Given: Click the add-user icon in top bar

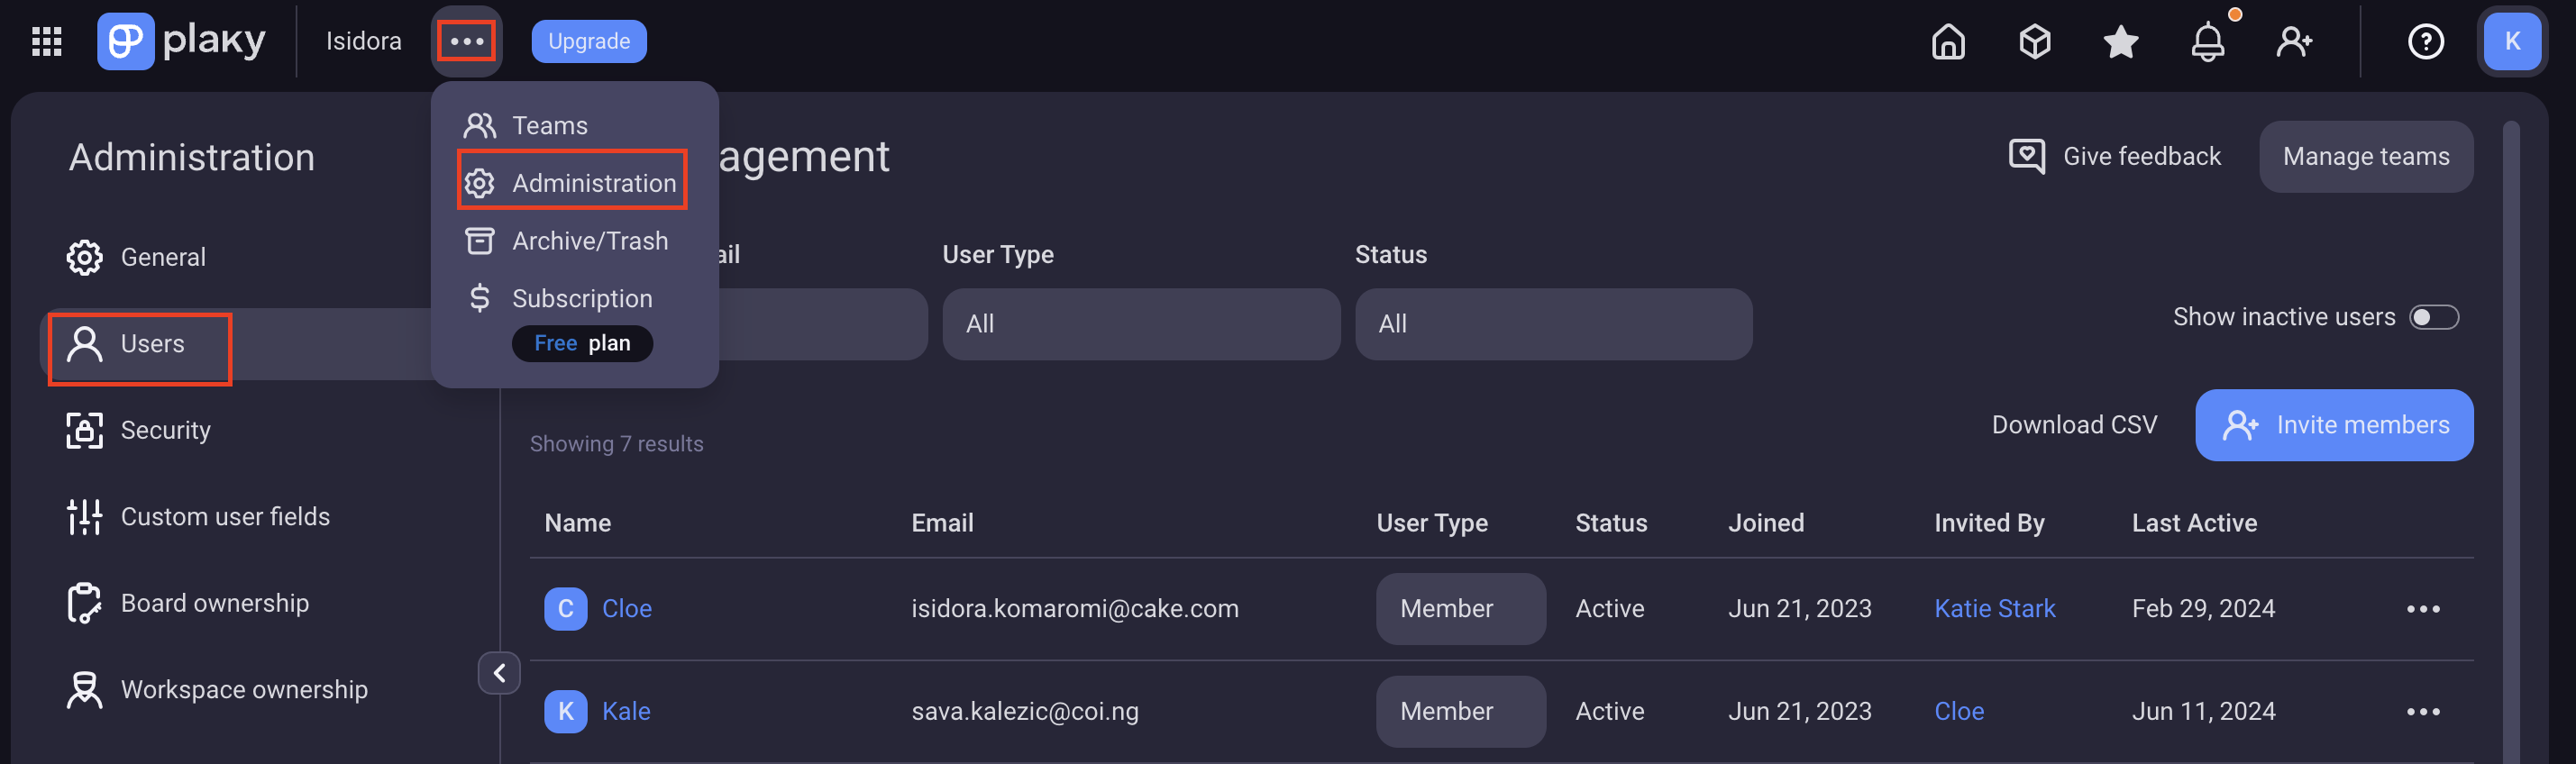Looking at the screenshot, I should coord(2294,41).
